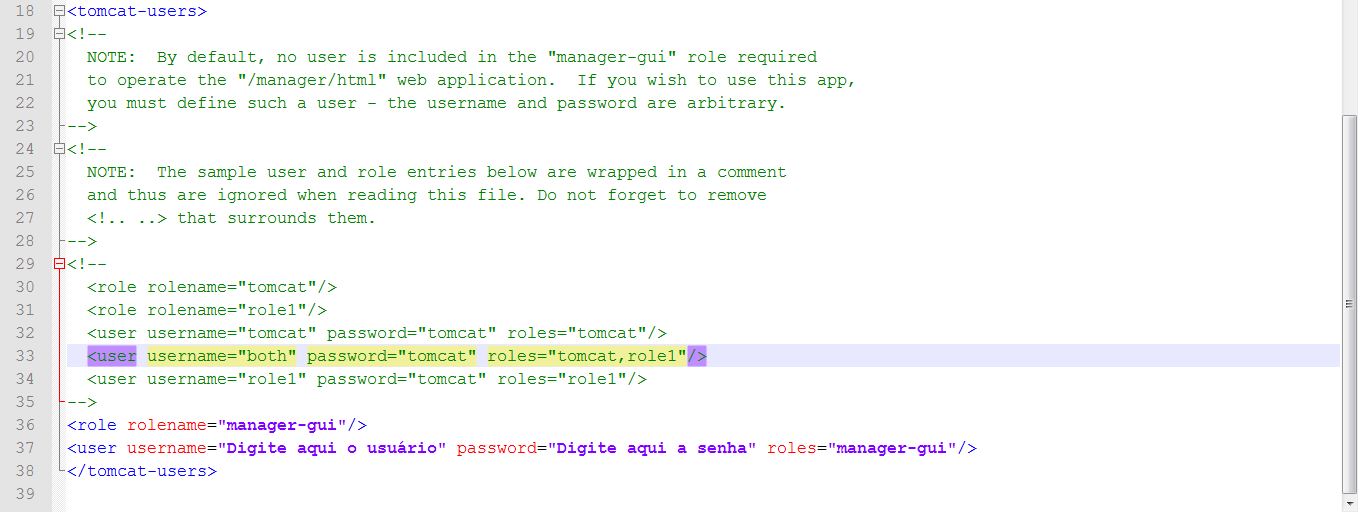The image size is (1358, 512).
Task: Click the closing </tomcat-users> tag on line 38
Action: pyautogui.click(x=142, y=471)
